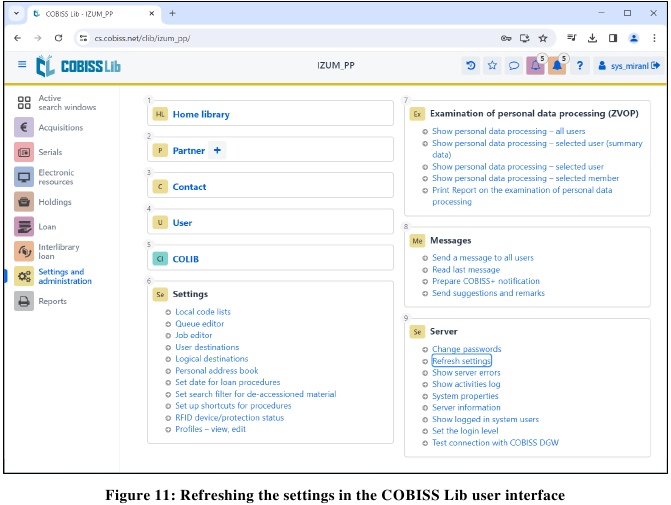Click the COBISS Lib logo
671x505 pixels.
(x=78, y=66)
